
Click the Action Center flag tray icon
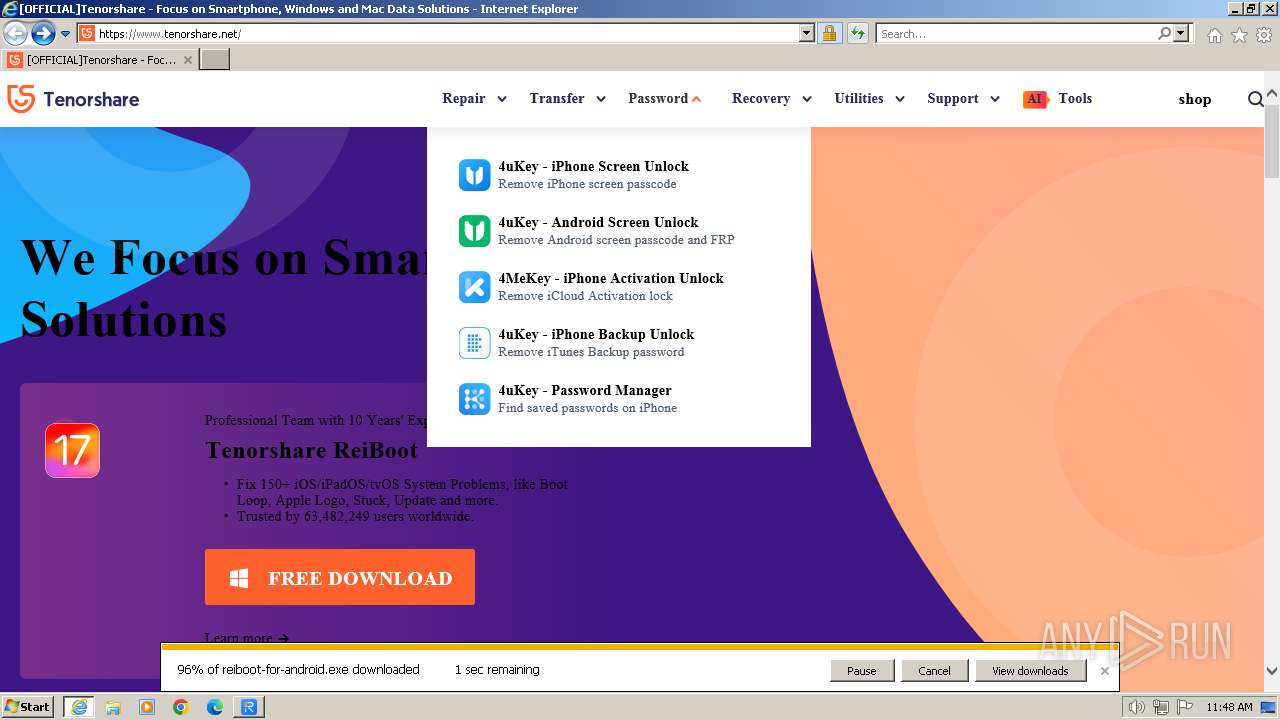[1183, 707]
